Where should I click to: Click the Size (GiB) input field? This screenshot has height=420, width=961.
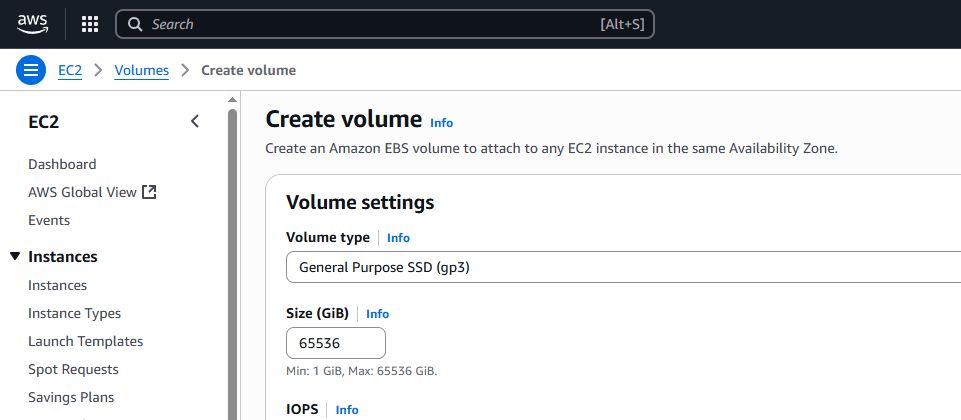point(336,343)
